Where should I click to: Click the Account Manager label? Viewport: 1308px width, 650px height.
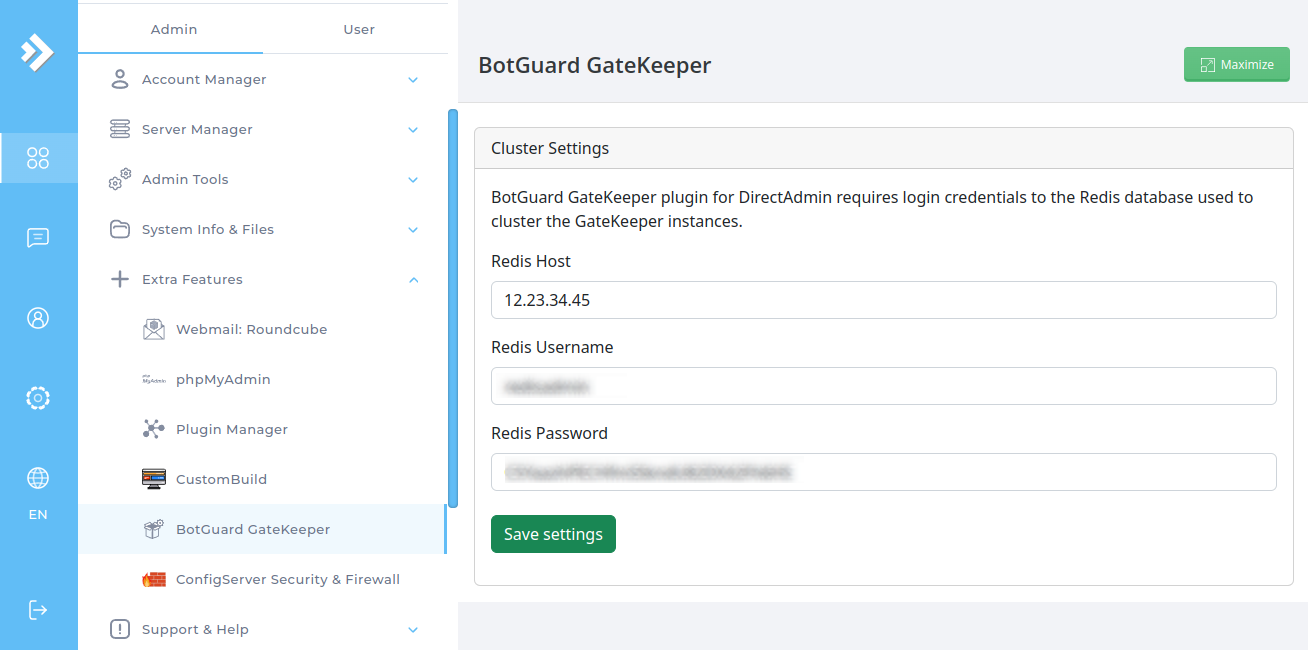[204, 79]
